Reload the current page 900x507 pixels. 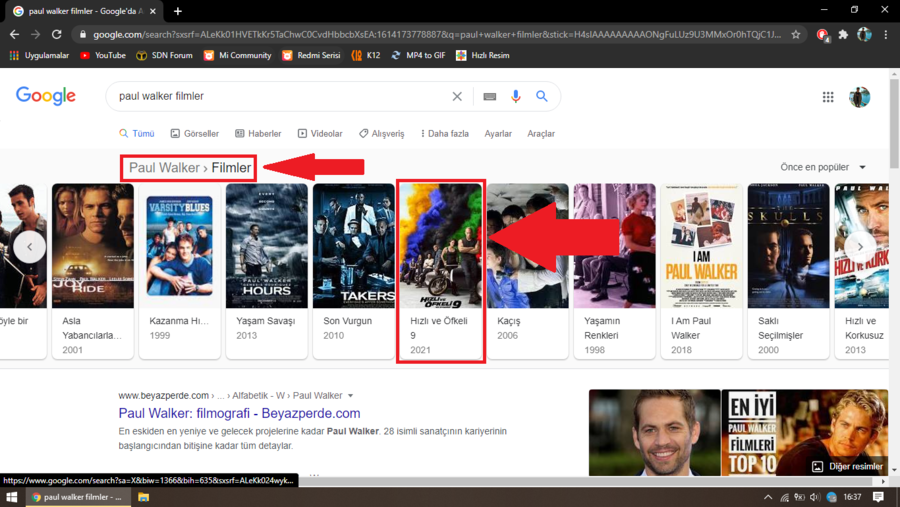tap(56, 34)
